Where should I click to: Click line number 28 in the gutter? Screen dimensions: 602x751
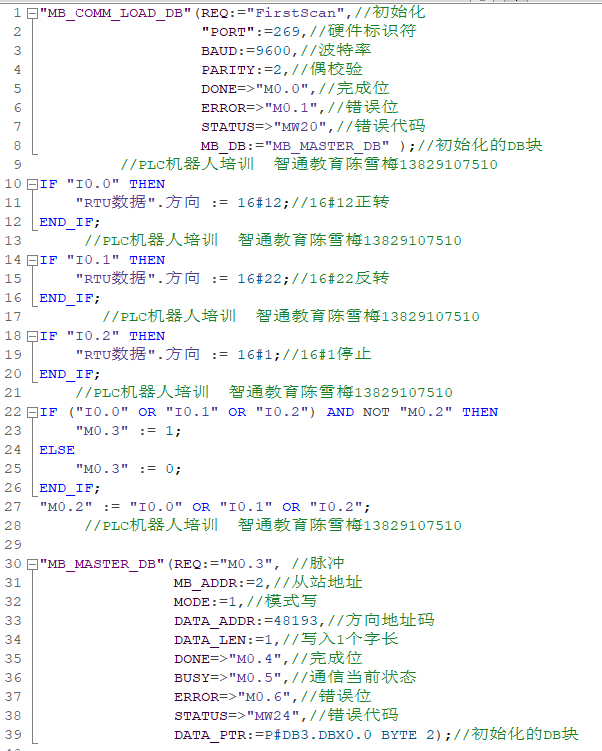14,544
